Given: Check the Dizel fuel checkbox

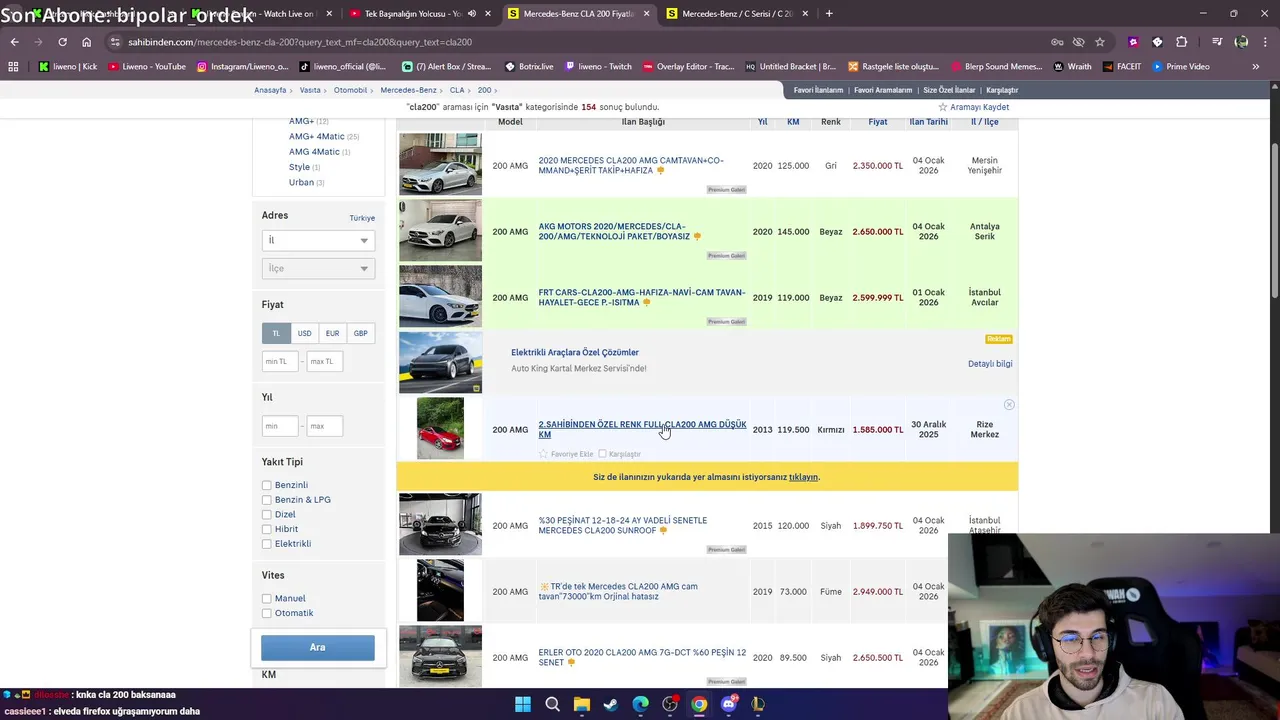Looking at the screenshot, I should point(267,515).
